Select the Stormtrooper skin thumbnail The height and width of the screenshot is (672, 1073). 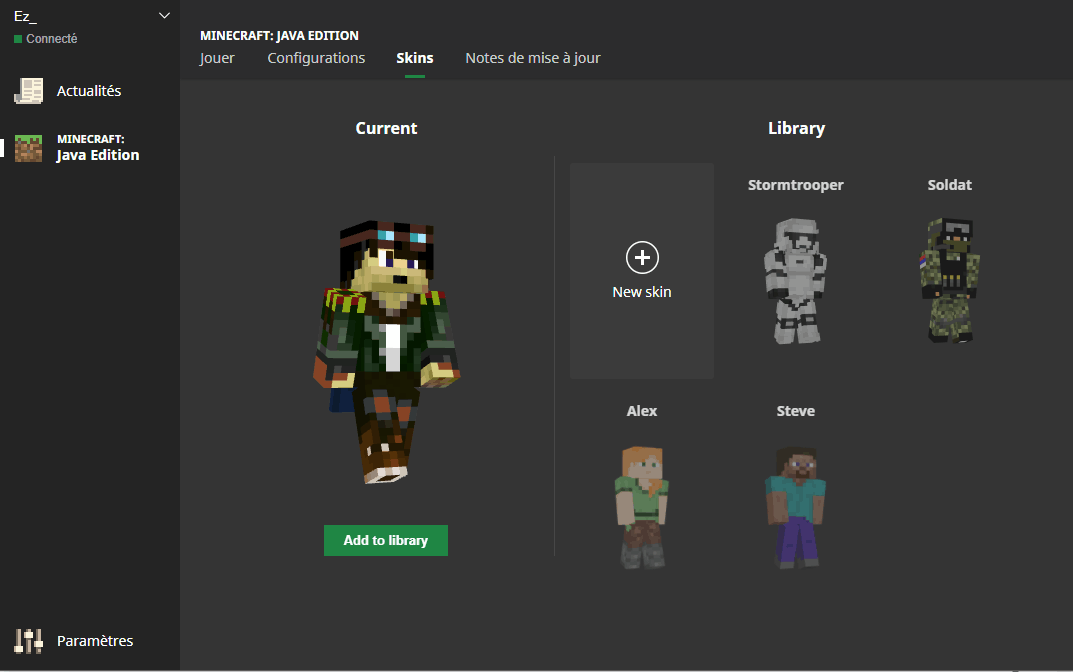[x=795, y=281]
